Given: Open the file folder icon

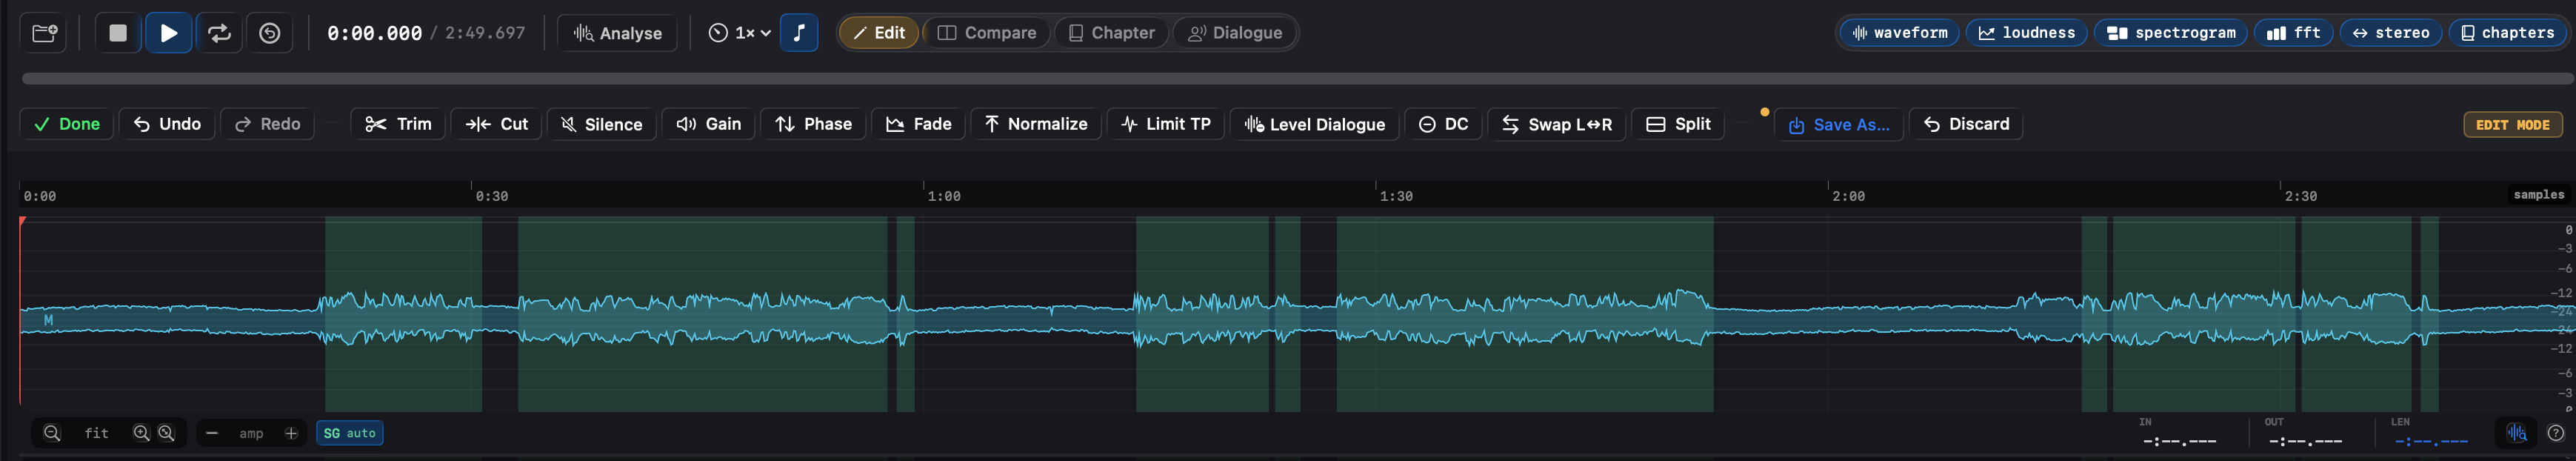Looking at the screenshot, I should [44, 33].
